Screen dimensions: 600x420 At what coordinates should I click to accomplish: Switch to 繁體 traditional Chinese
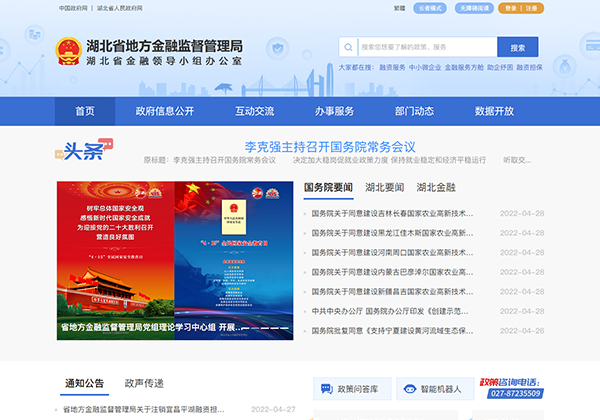click(x=399, y=8)
